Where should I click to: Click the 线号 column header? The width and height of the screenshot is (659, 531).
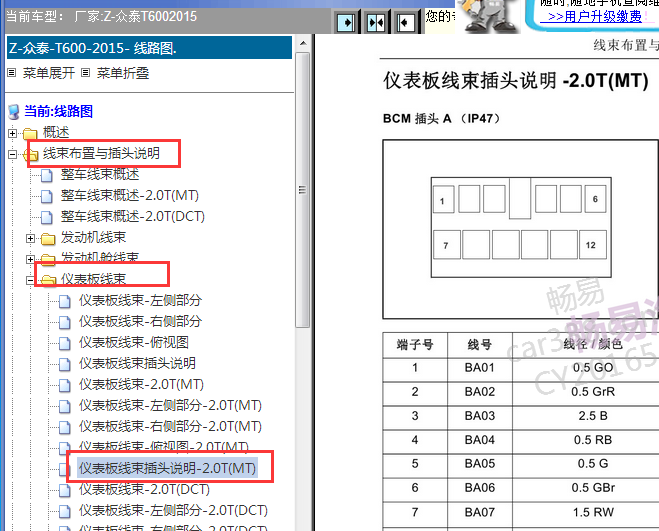[x=480, y=345]
